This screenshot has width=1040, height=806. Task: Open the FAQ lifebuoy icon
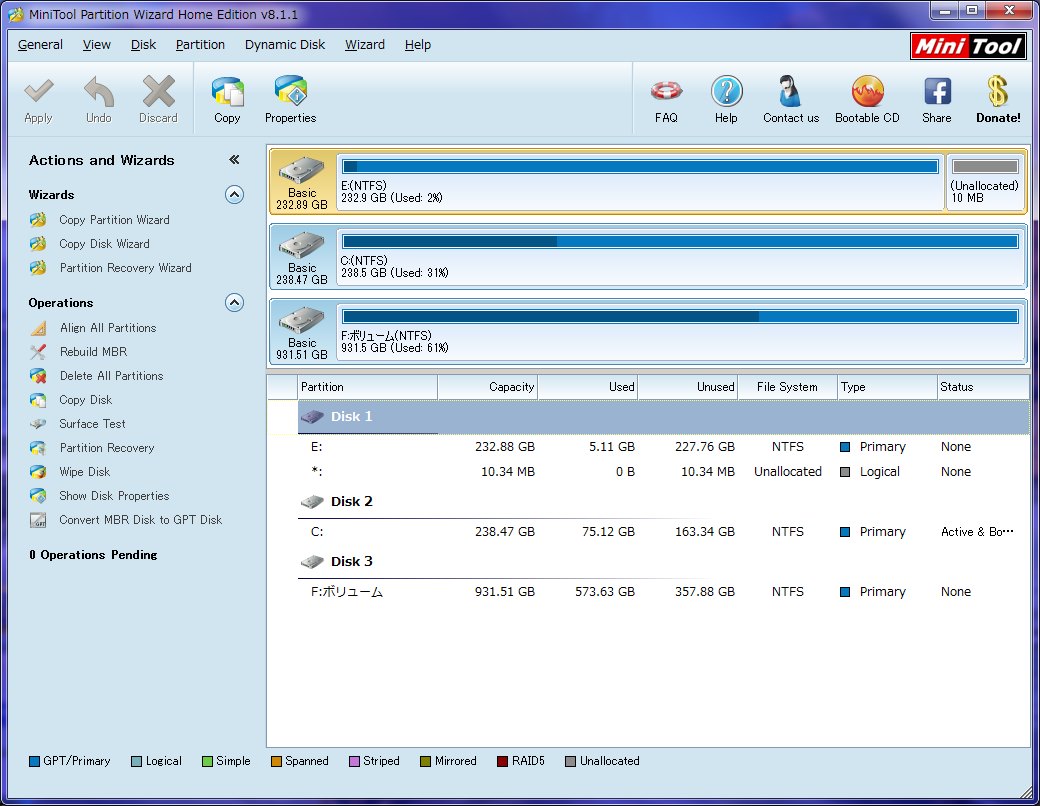tap(666, 99)
